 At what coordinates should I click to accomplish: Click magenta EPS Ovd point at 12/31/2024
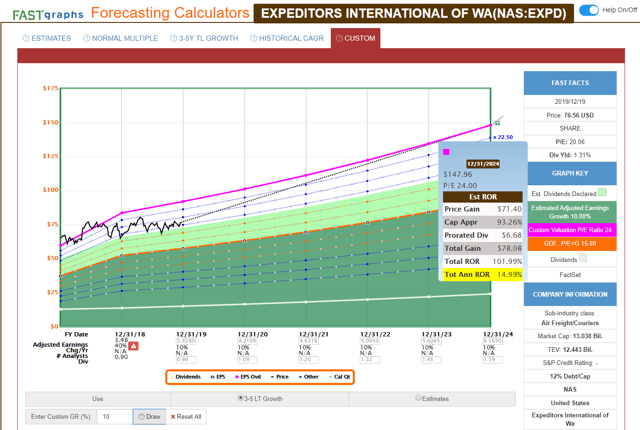point(491,125)
